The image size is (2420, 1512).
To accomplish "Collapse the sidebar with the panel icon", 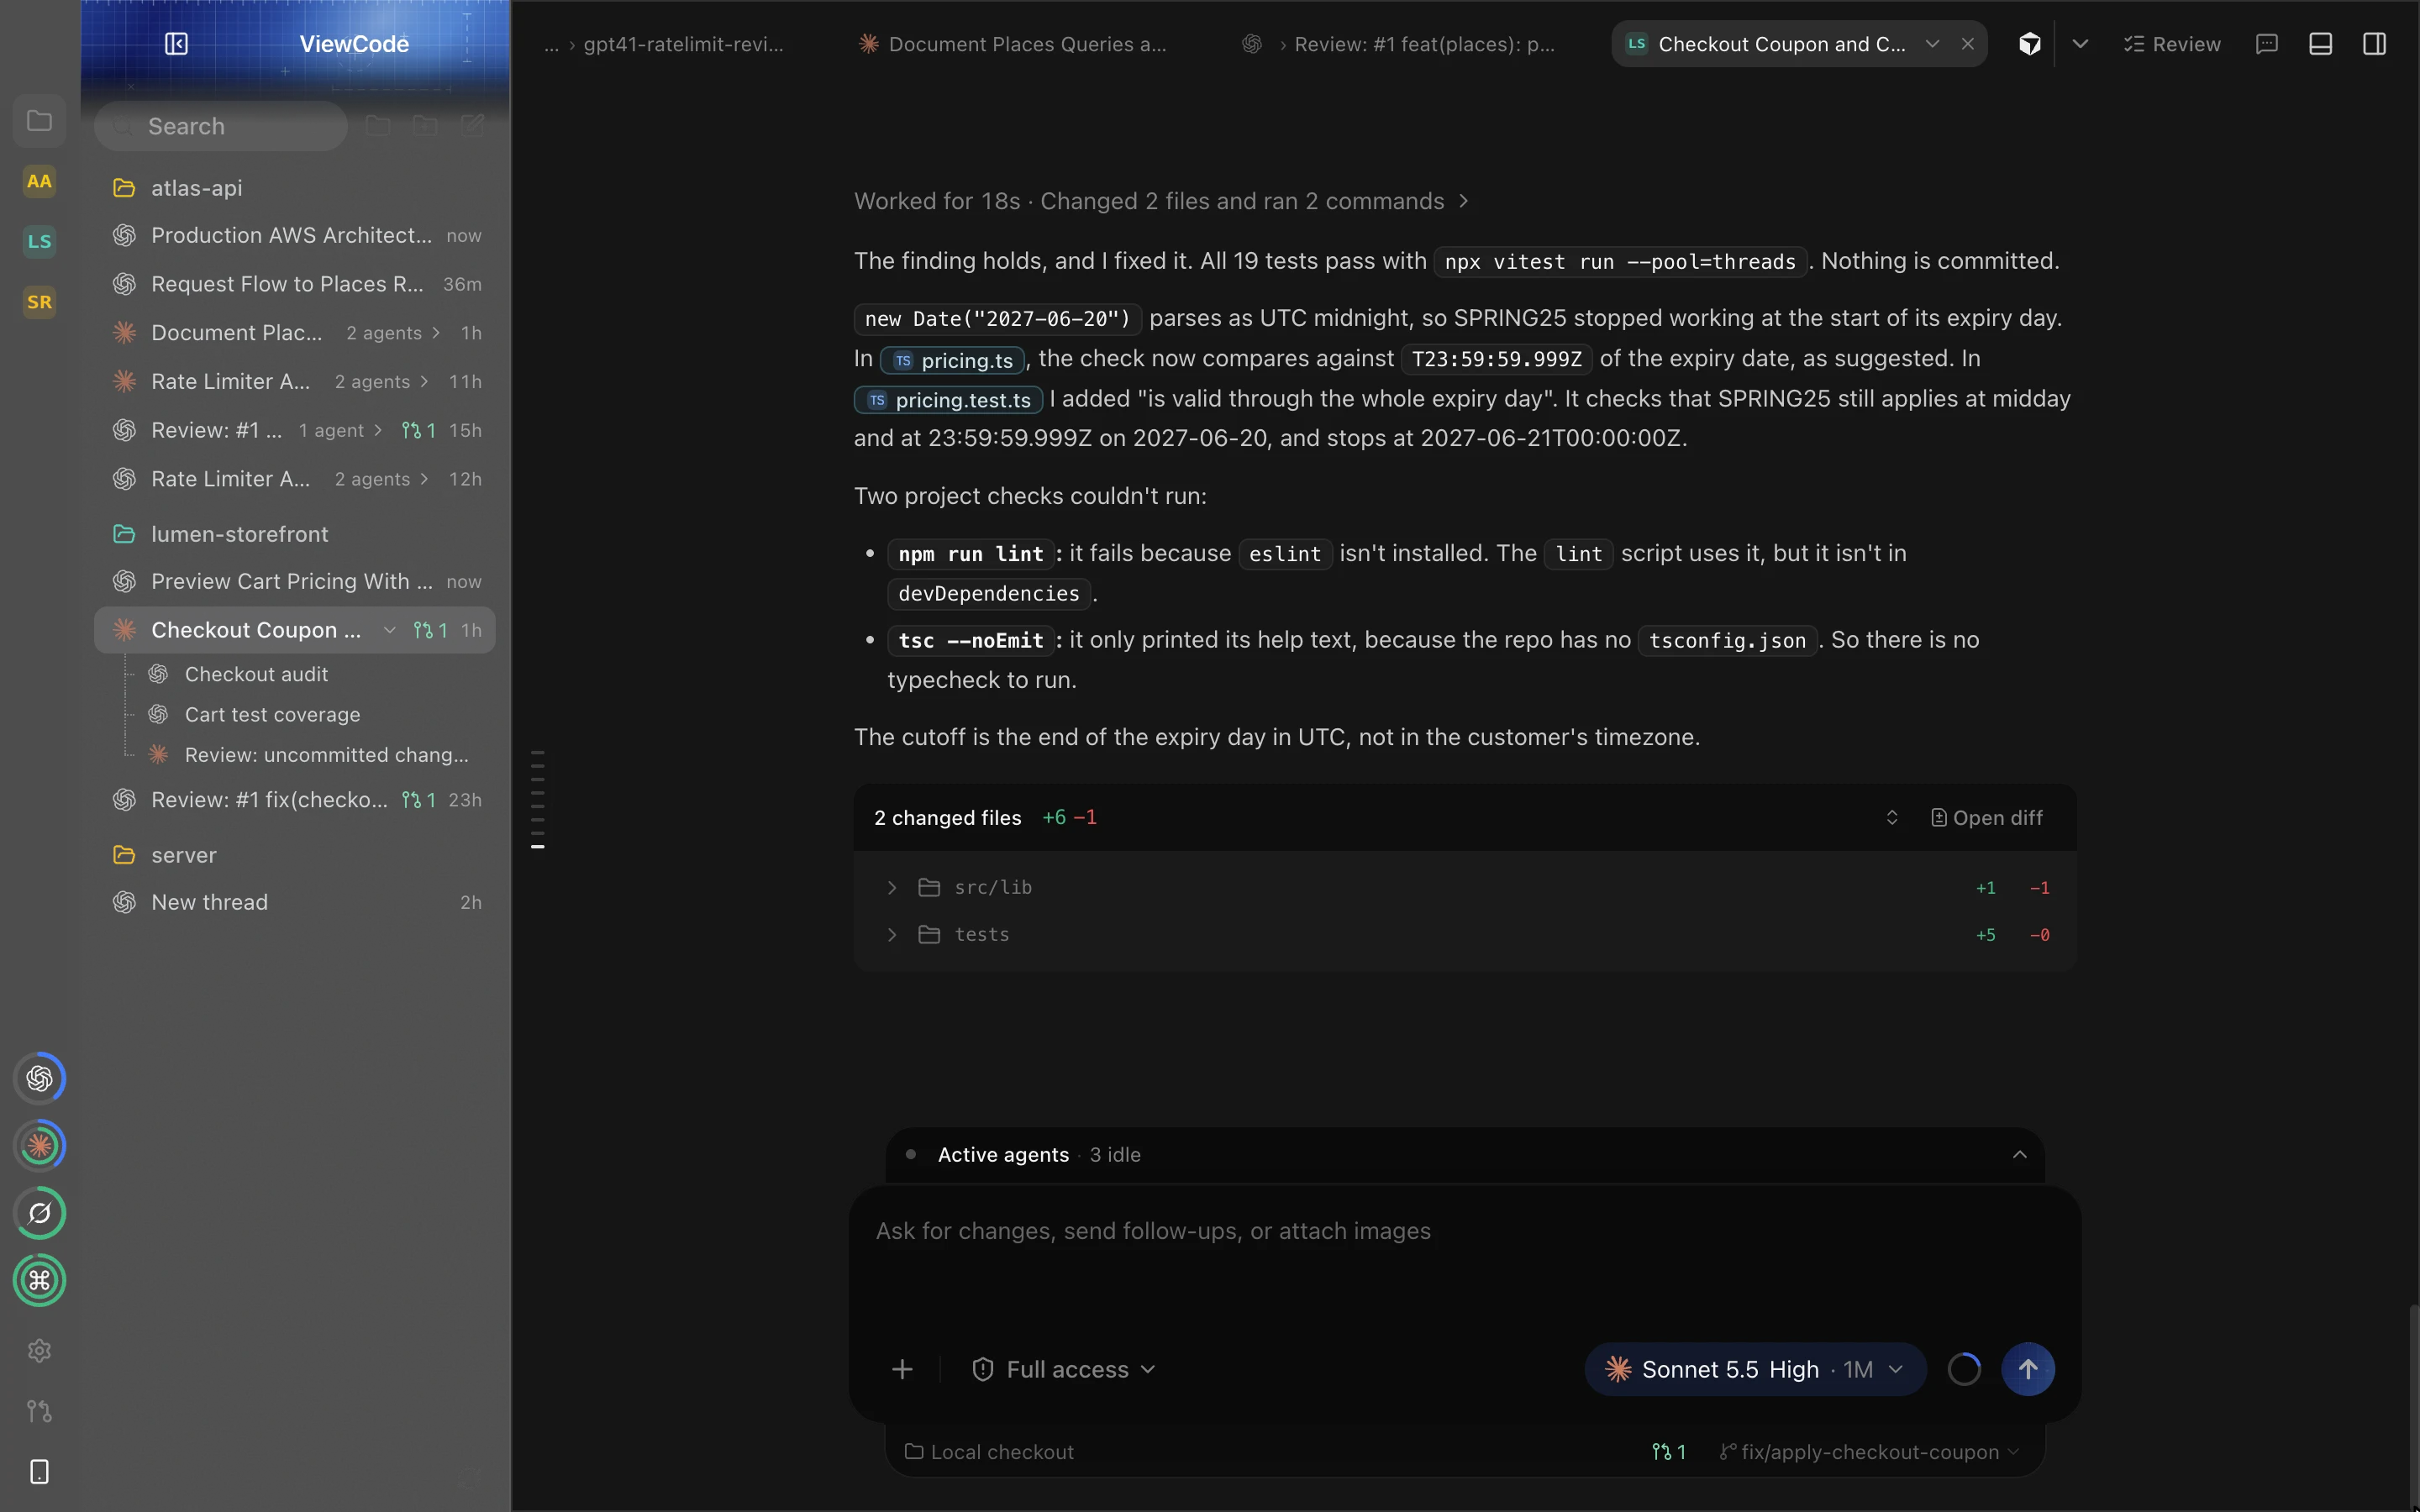I will [176, 44].
